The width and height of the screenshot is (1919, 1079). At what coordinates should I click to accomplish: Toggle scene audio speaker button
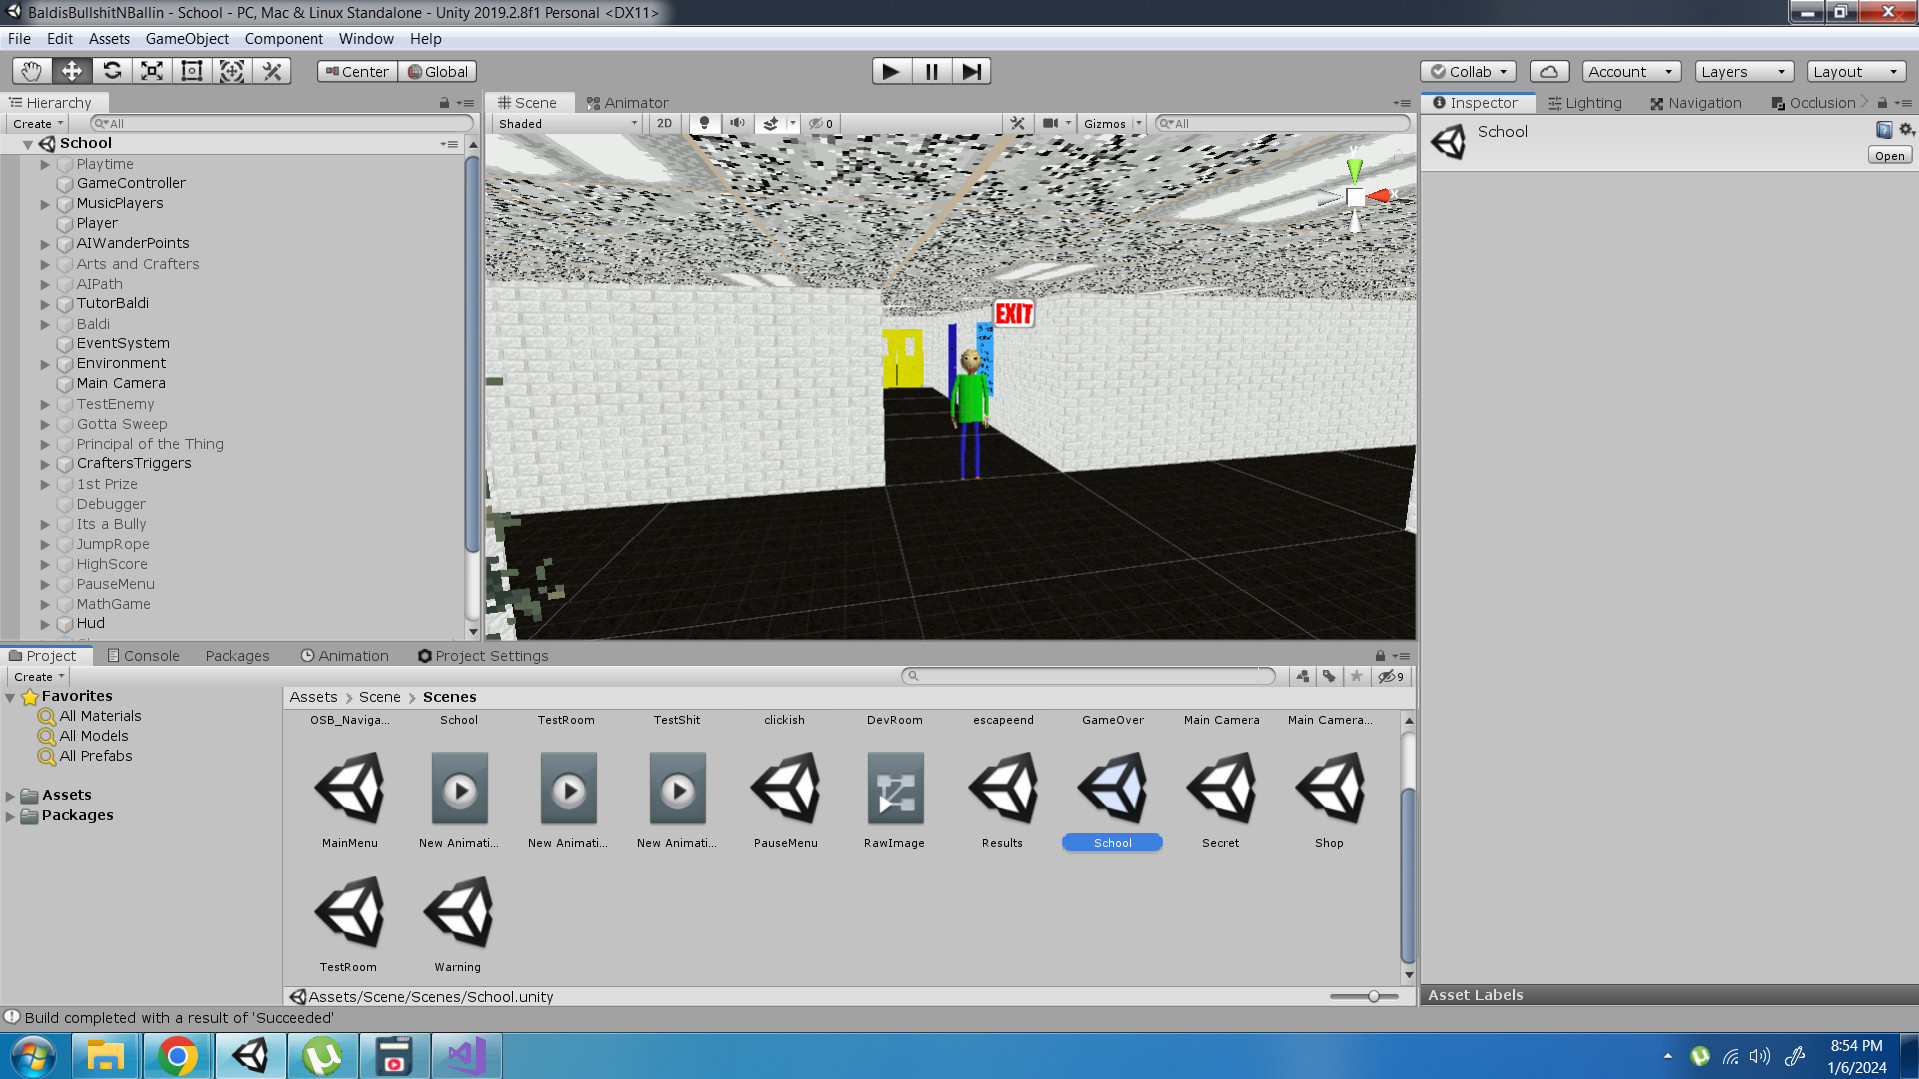[x=737, y=124]
